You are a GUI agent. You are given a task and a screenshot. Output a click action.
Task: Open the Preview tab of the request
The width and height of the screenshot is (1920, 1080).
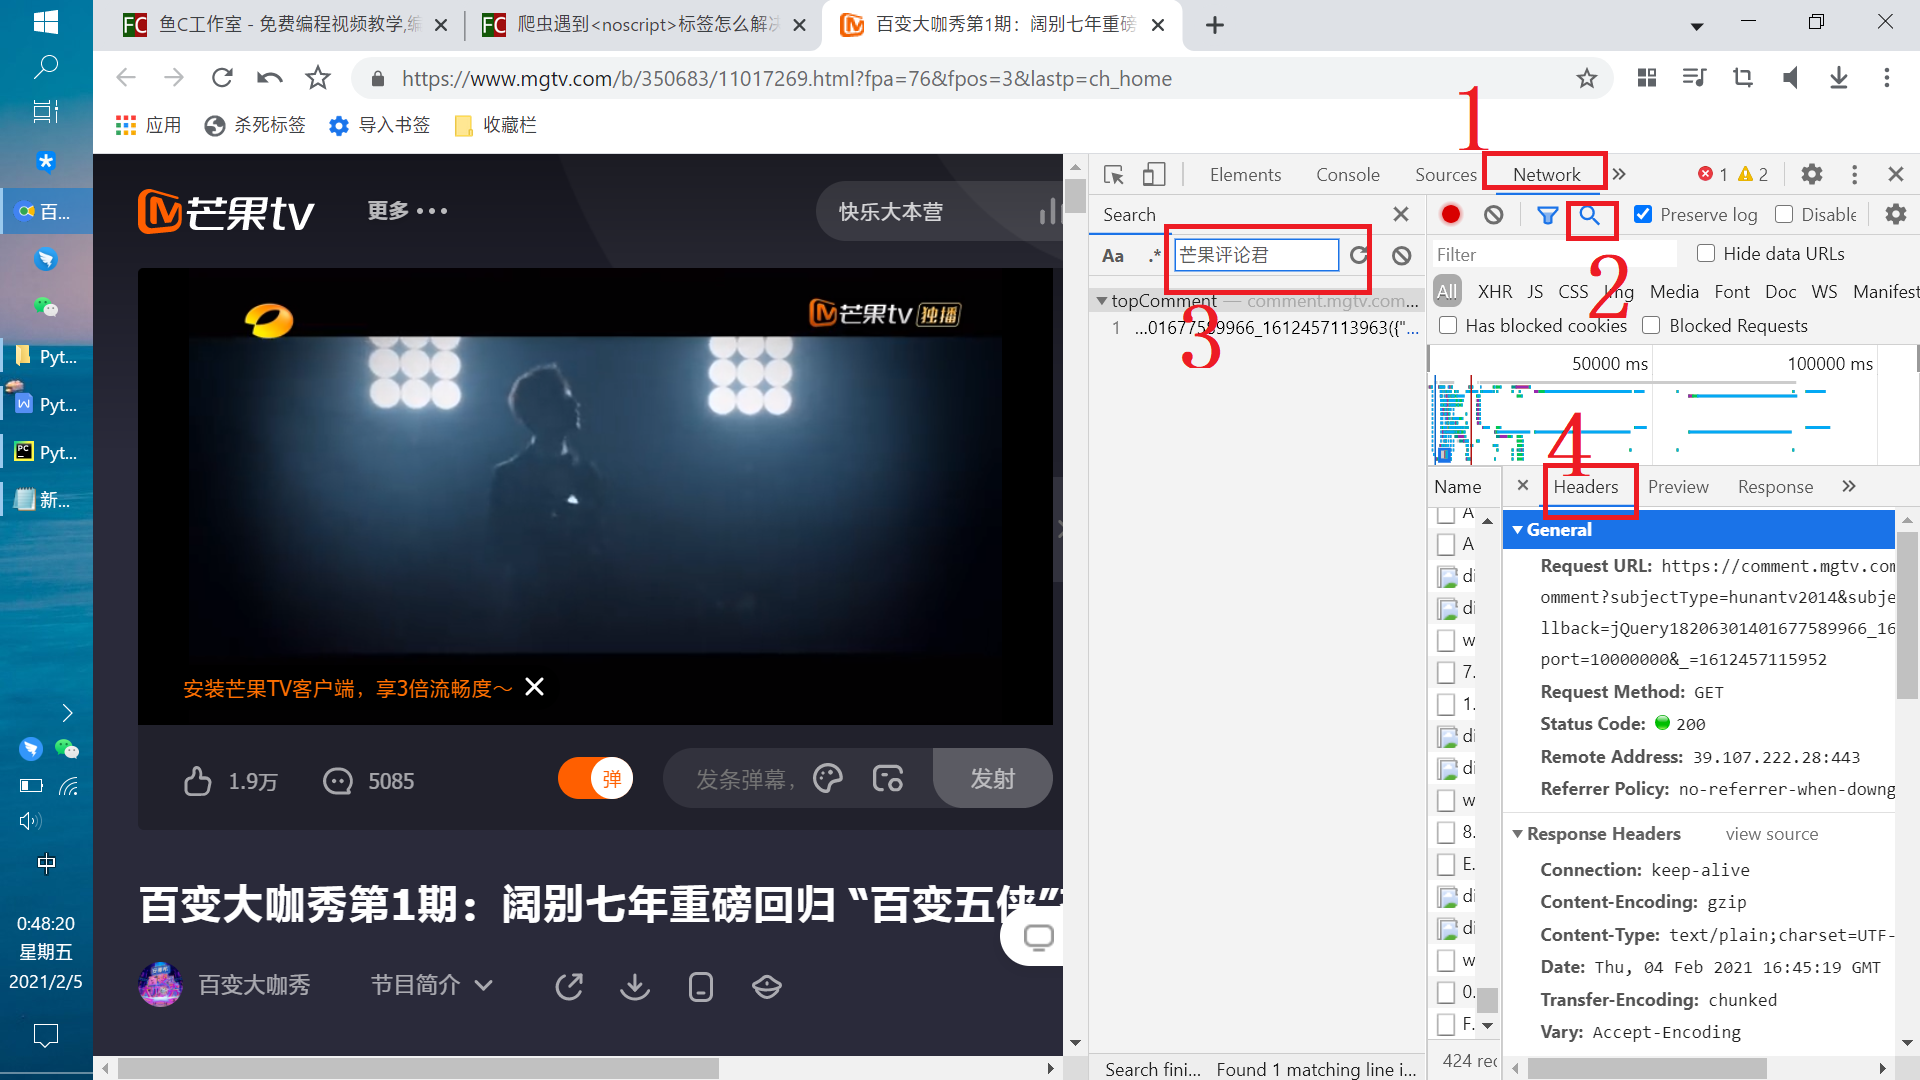click(1678, 487)
